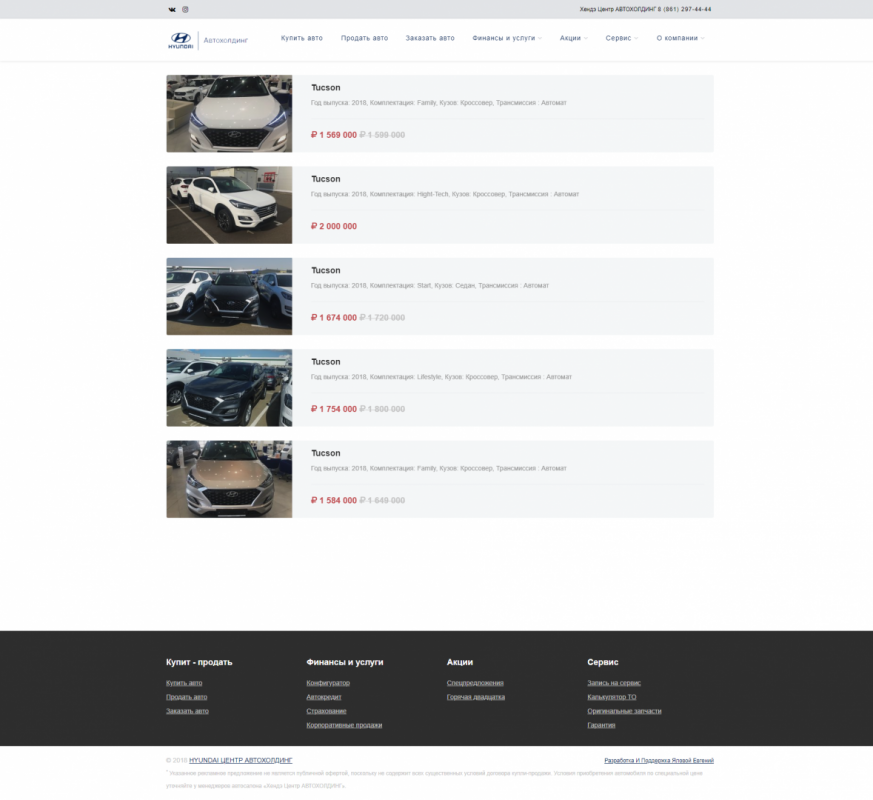Click the Купит - продать footer heading

[x=199, y=662]
